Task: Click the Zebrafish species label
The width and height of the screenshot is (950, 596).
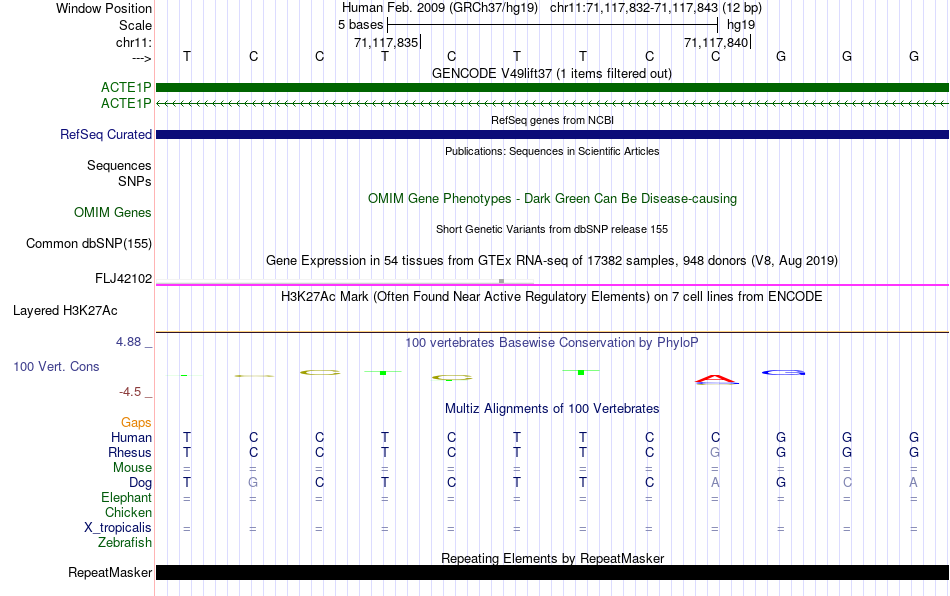Action: click(x=125, y=542)
